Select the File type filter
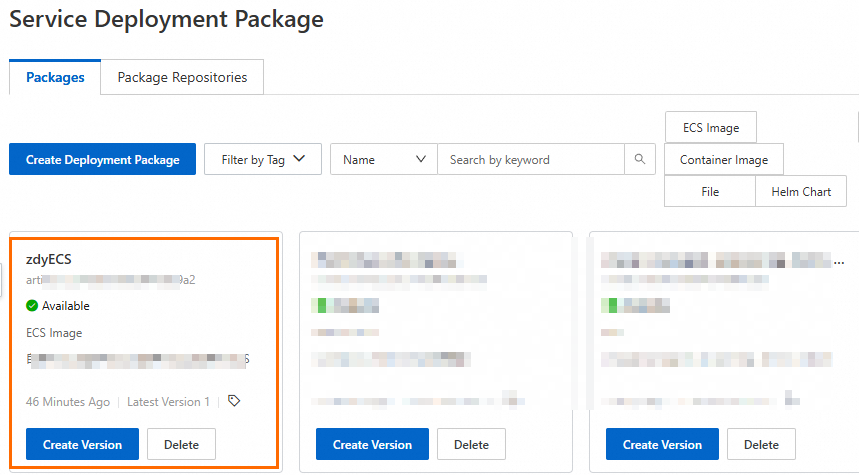Viewport: 859px width, 475px height. point(710,191)
